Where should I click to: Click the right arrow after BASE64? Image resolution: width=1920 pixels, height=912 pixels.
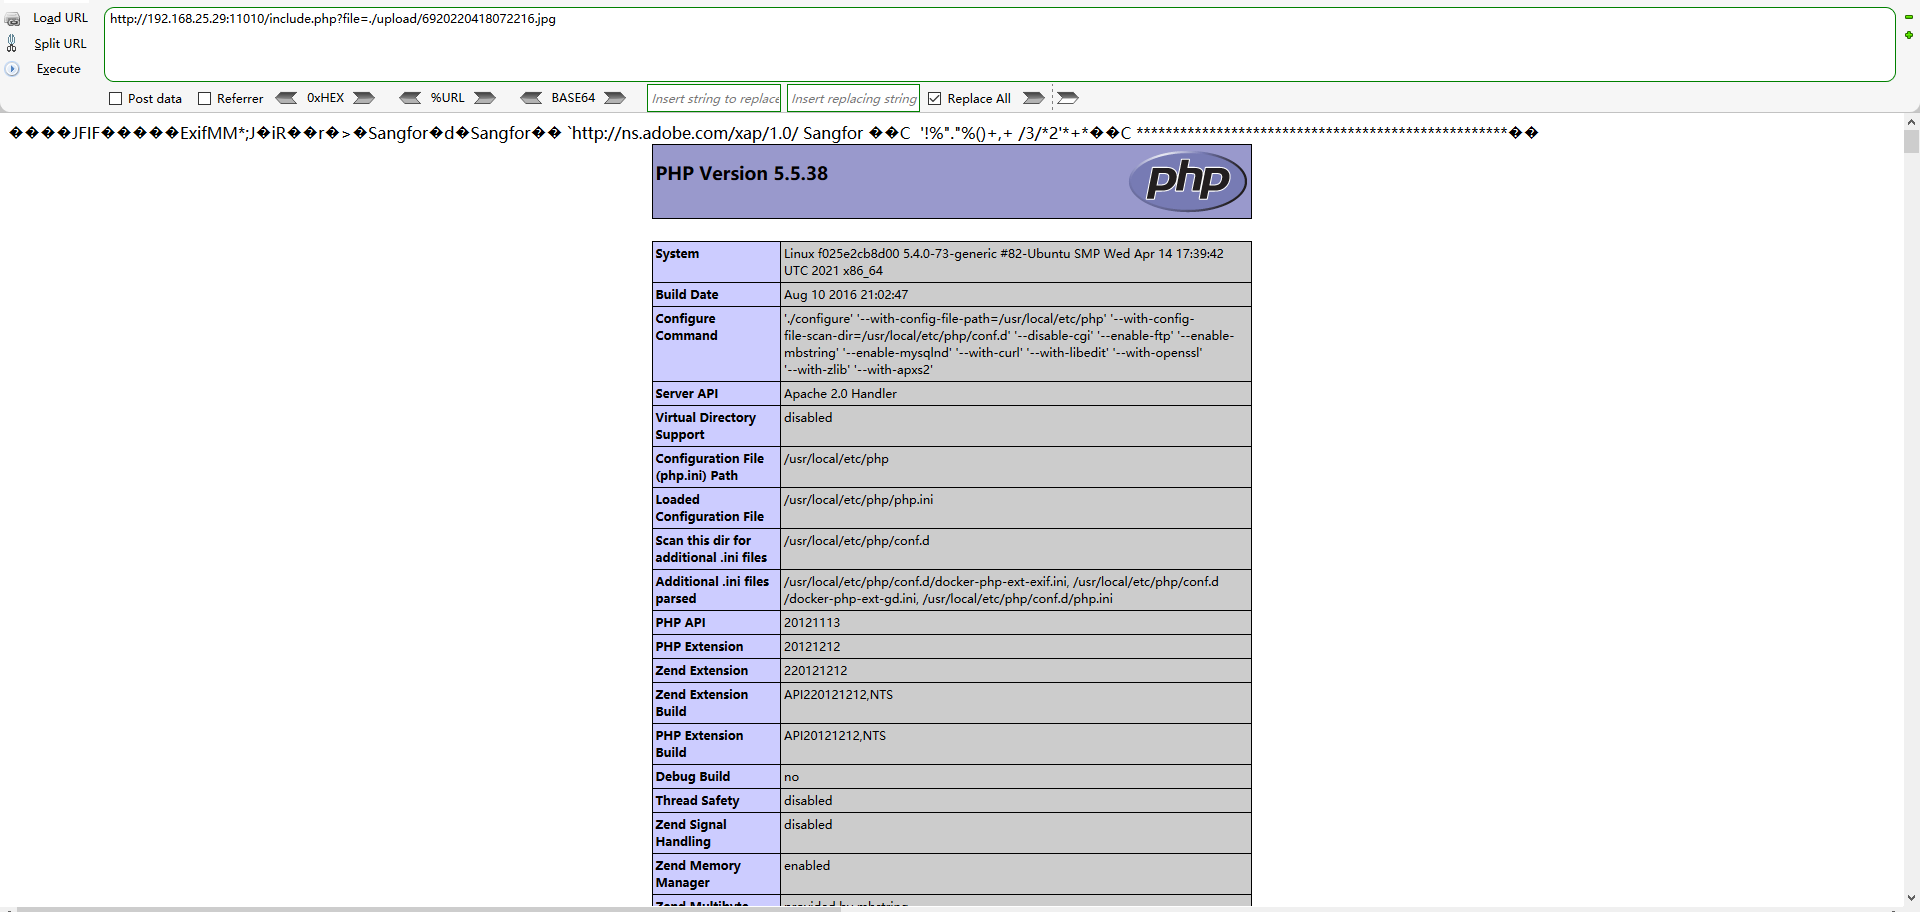click(x=615, y=98)
